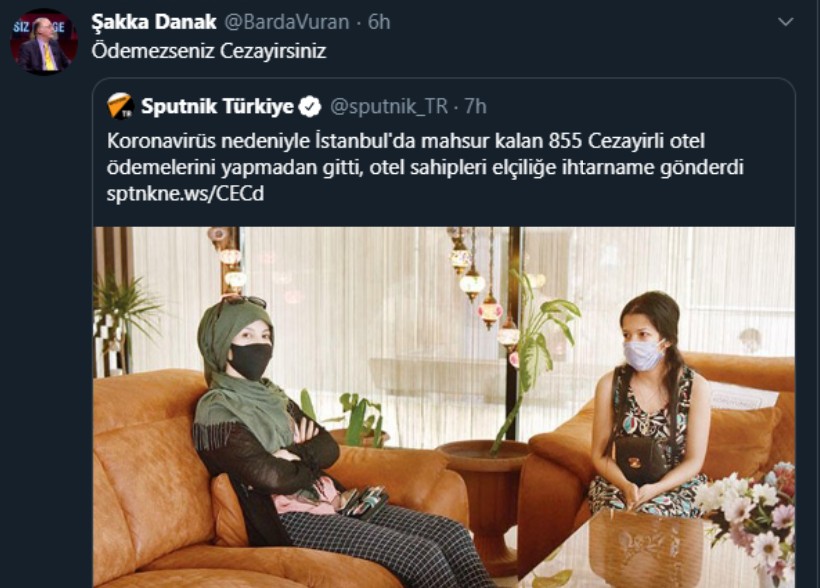The height and width of the screenshot is (588, 820).
Task: Click the quoted tweet card header area
Action: coord(297,107)
